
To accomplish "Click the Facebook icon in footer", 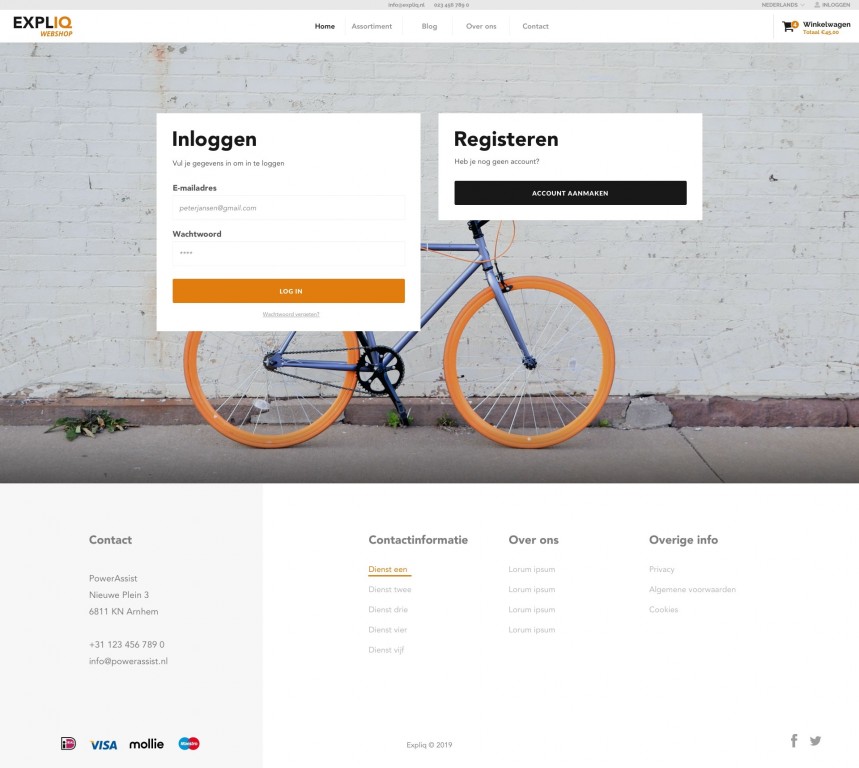I will 794,741.
